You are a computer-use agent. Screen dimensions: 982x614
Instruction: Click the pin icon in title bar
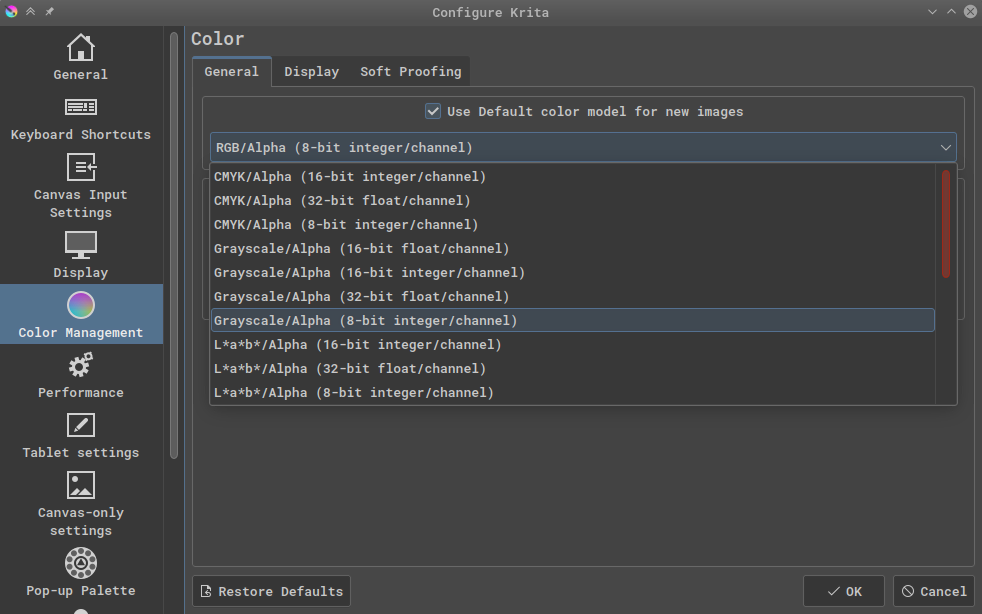coord(49,11)
